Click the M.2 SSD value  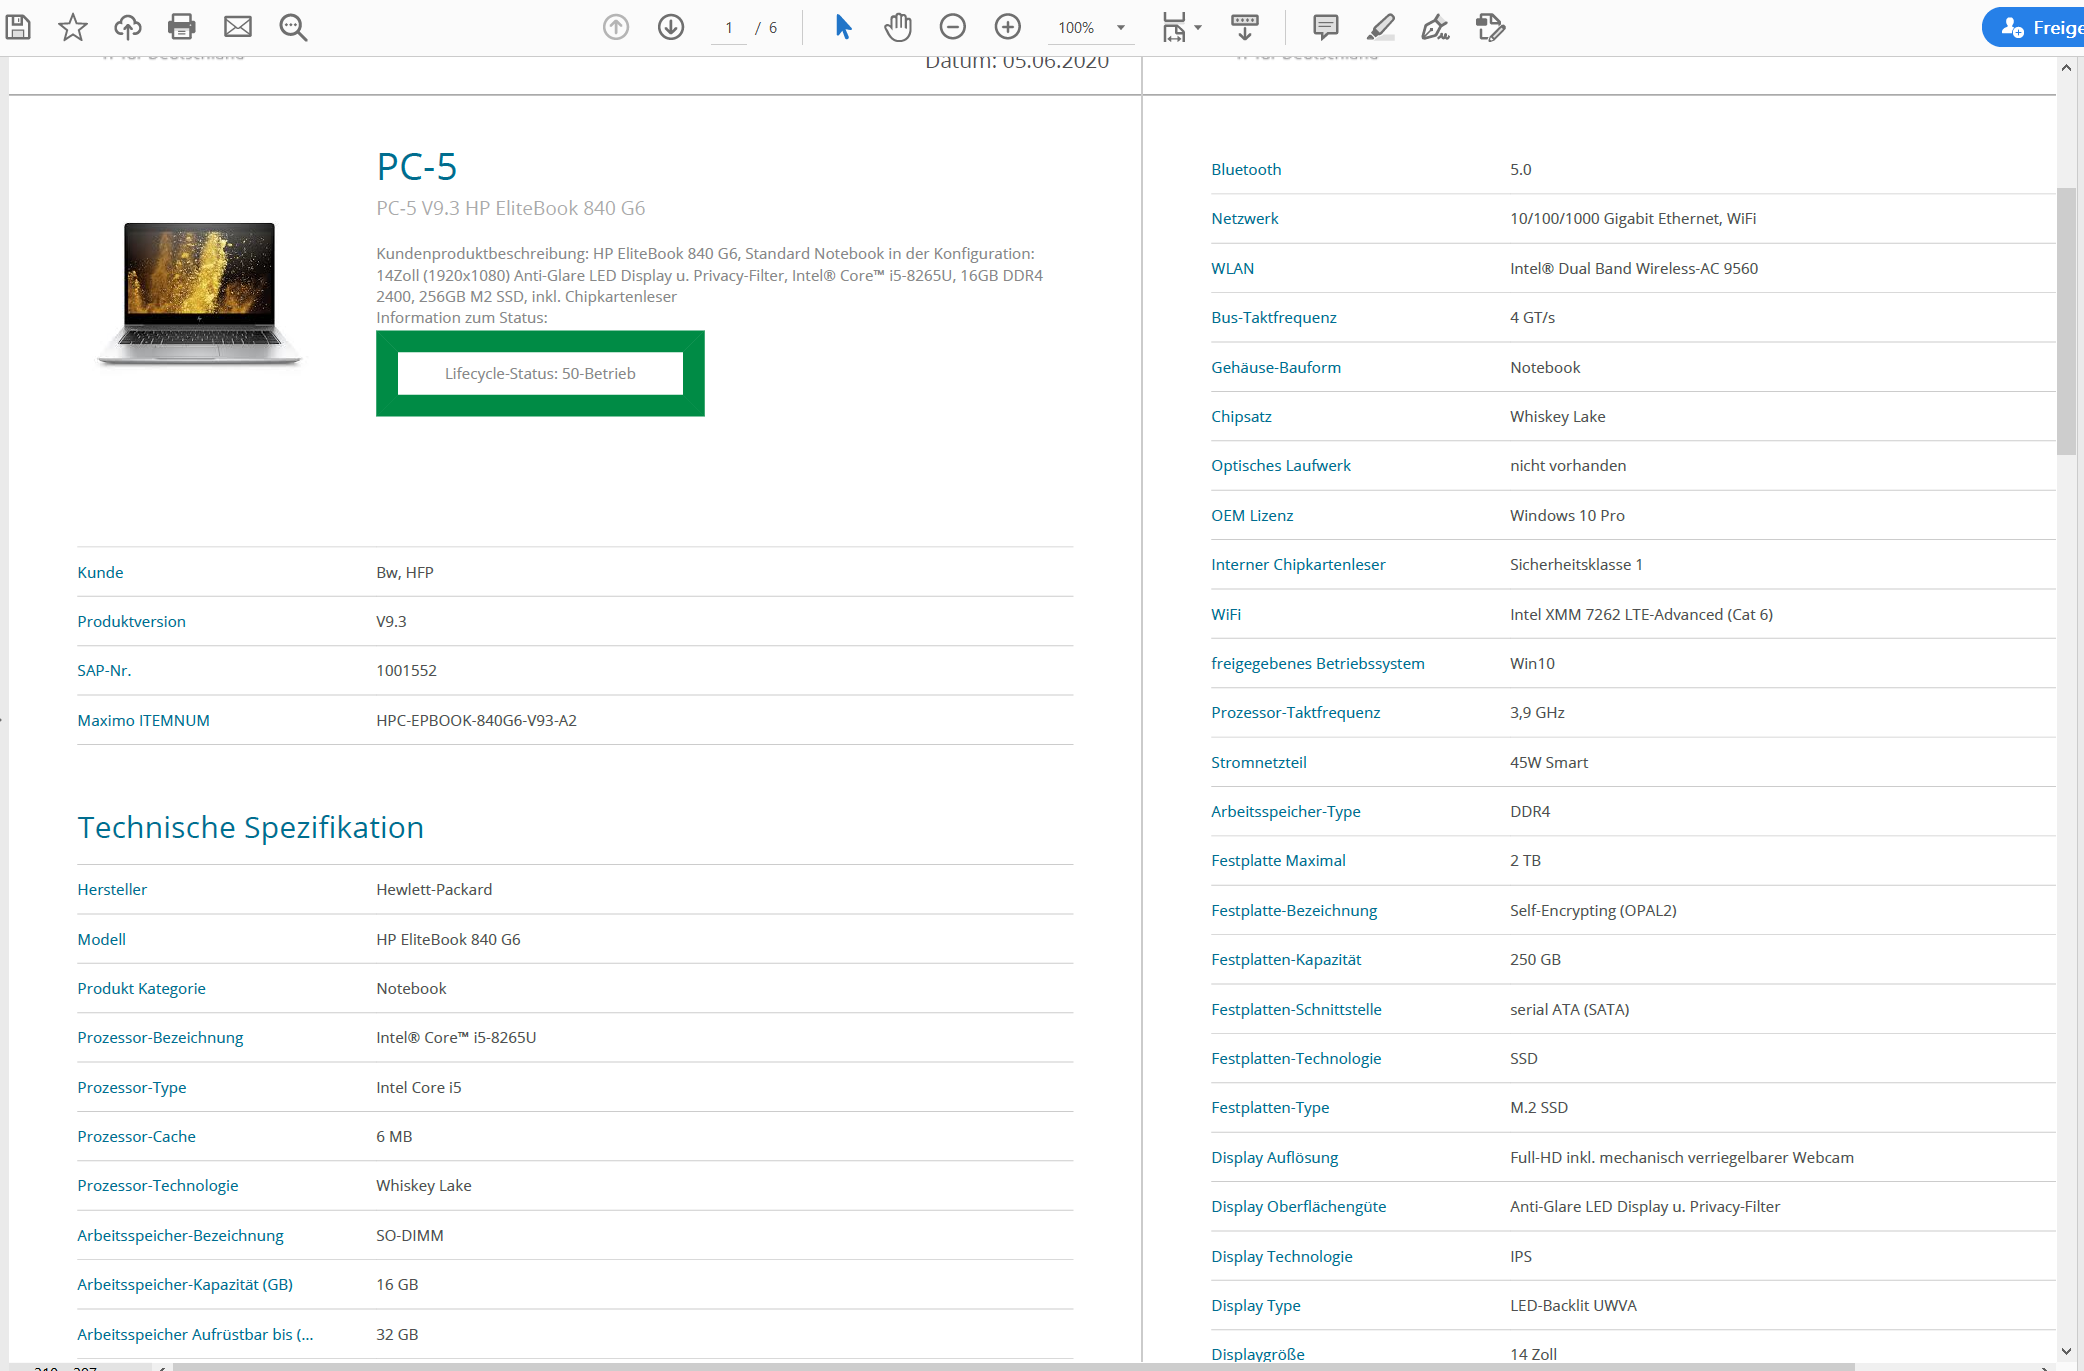(x=1539, y=1107)
